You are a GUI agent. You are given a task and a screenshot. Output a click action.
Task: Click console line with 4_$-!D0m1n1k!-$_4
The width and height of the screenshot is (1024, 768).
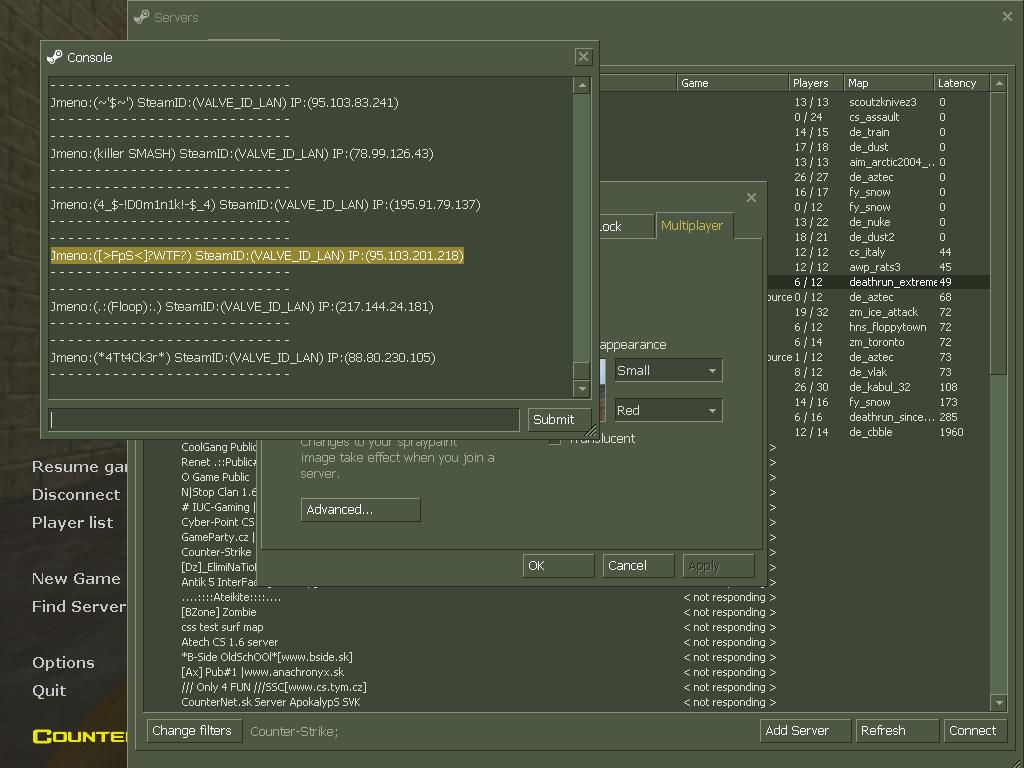point(265,204)
